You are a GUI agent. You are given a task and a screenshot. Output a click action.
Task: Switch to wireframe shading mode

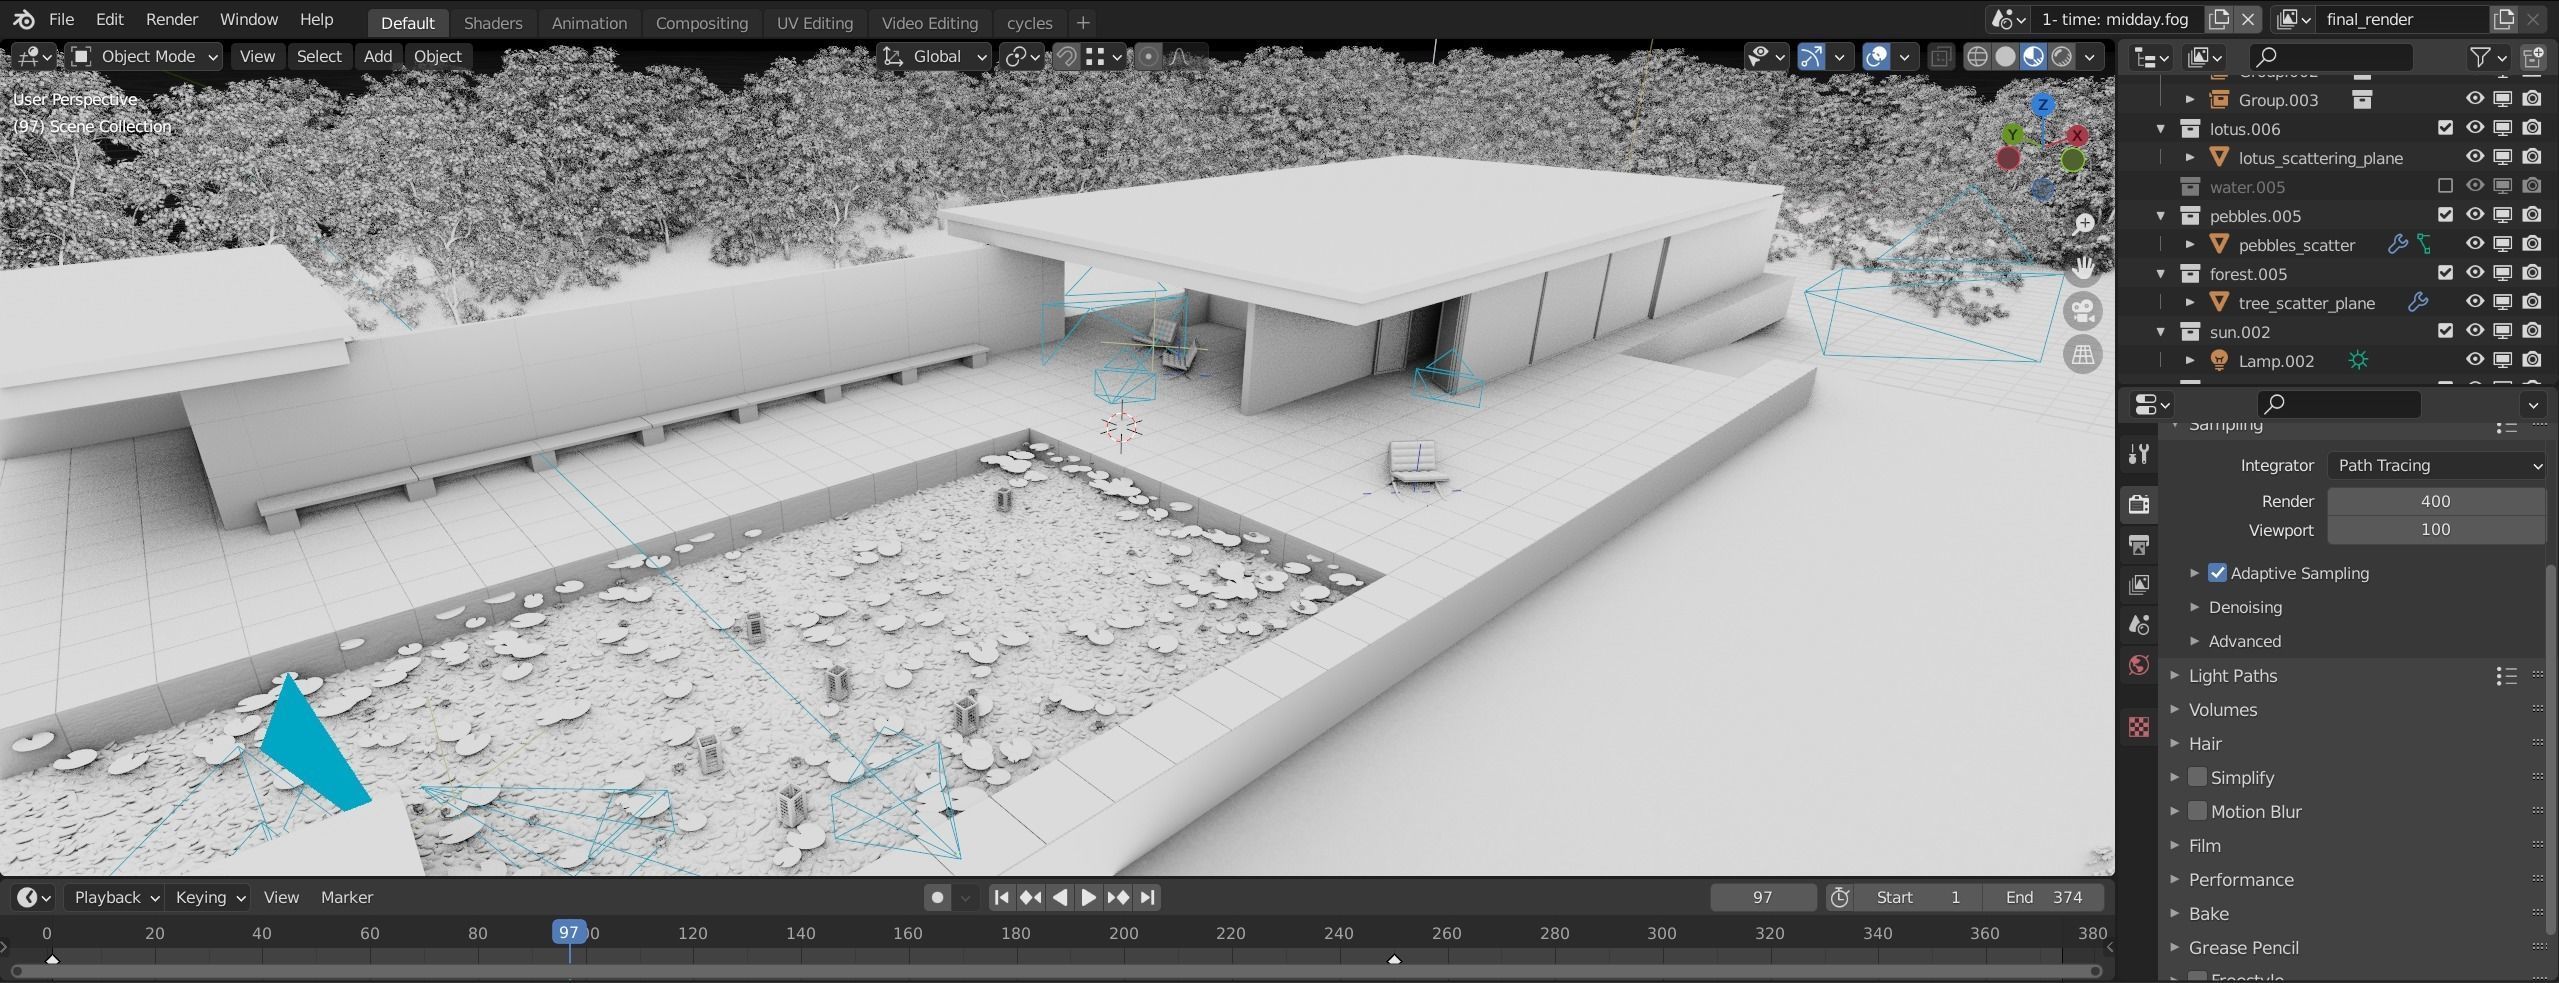[1977, 57]
